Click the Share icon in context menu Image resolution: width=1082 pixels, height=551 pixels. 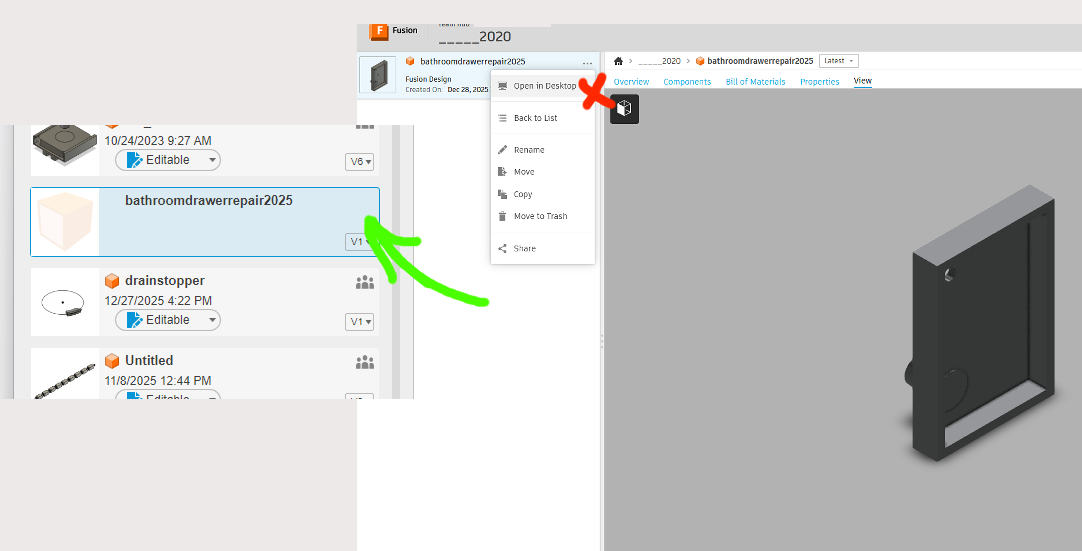click(502, 249)
